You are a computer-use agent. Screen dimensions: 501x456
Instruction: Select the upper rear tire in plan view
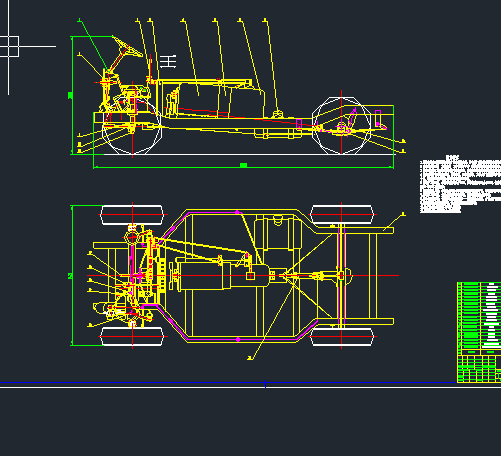tap(342, 215)
